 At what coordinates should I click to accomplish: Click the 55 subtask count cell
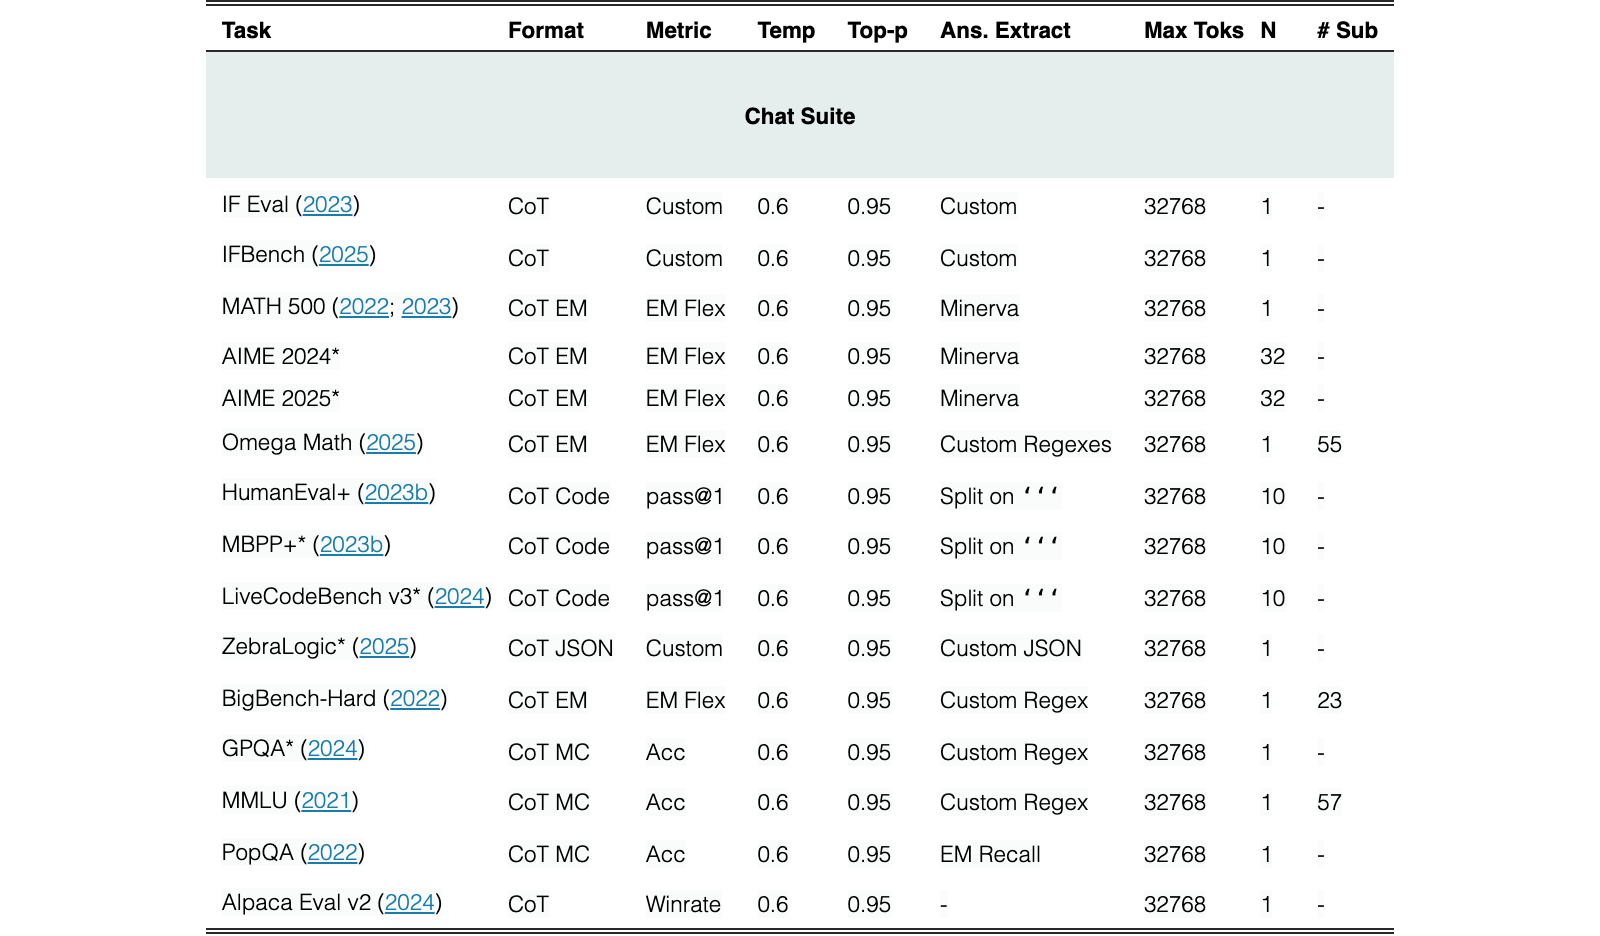1330,445
